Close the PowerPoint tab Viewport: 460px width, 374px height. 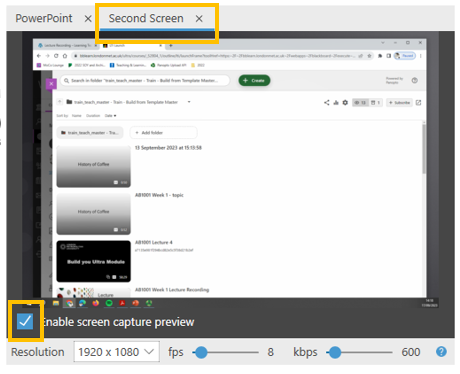pos(88,19)
